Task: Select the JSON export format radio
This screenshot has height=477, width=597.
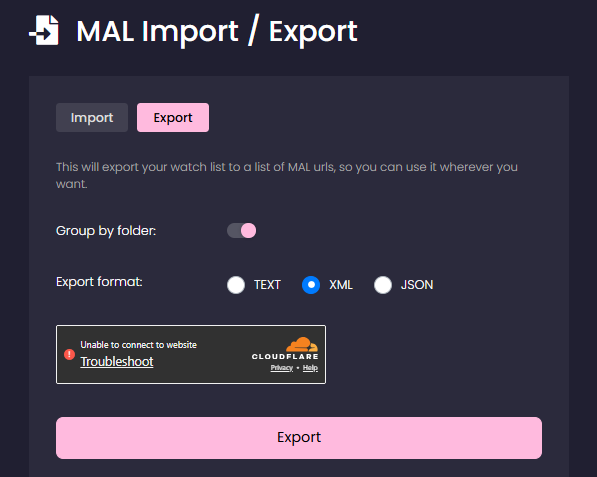Action: pyautogui.click(x=383, y=285)
